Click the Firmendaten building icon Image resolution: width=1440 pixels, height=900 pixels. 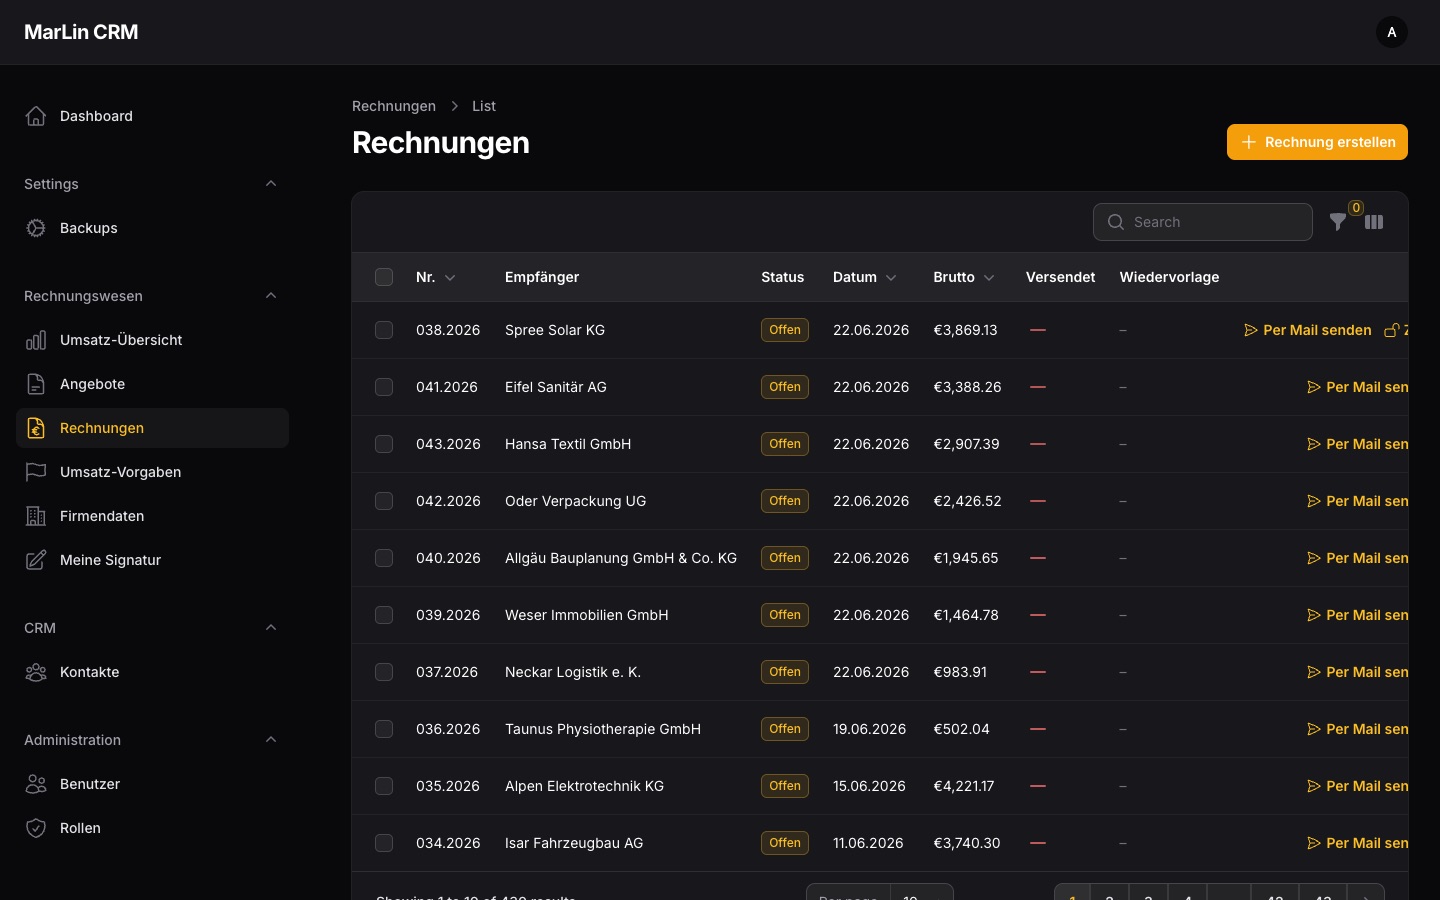click(36, 516)
